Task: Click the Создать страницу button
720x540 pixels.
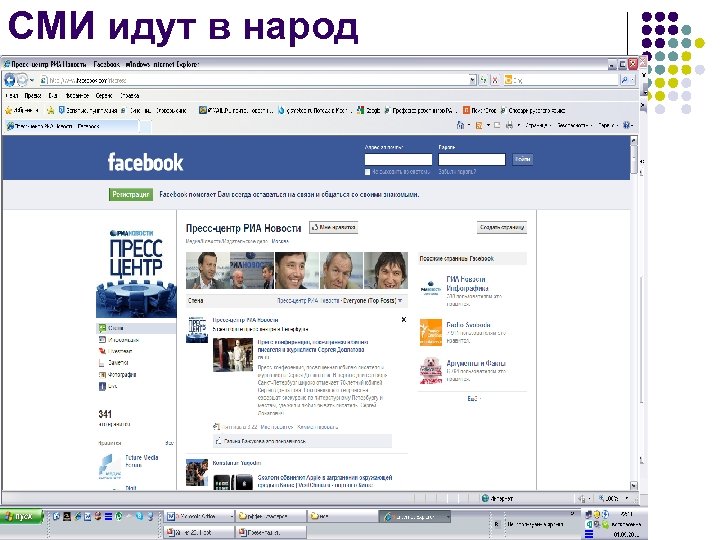Action: point(501,227)
